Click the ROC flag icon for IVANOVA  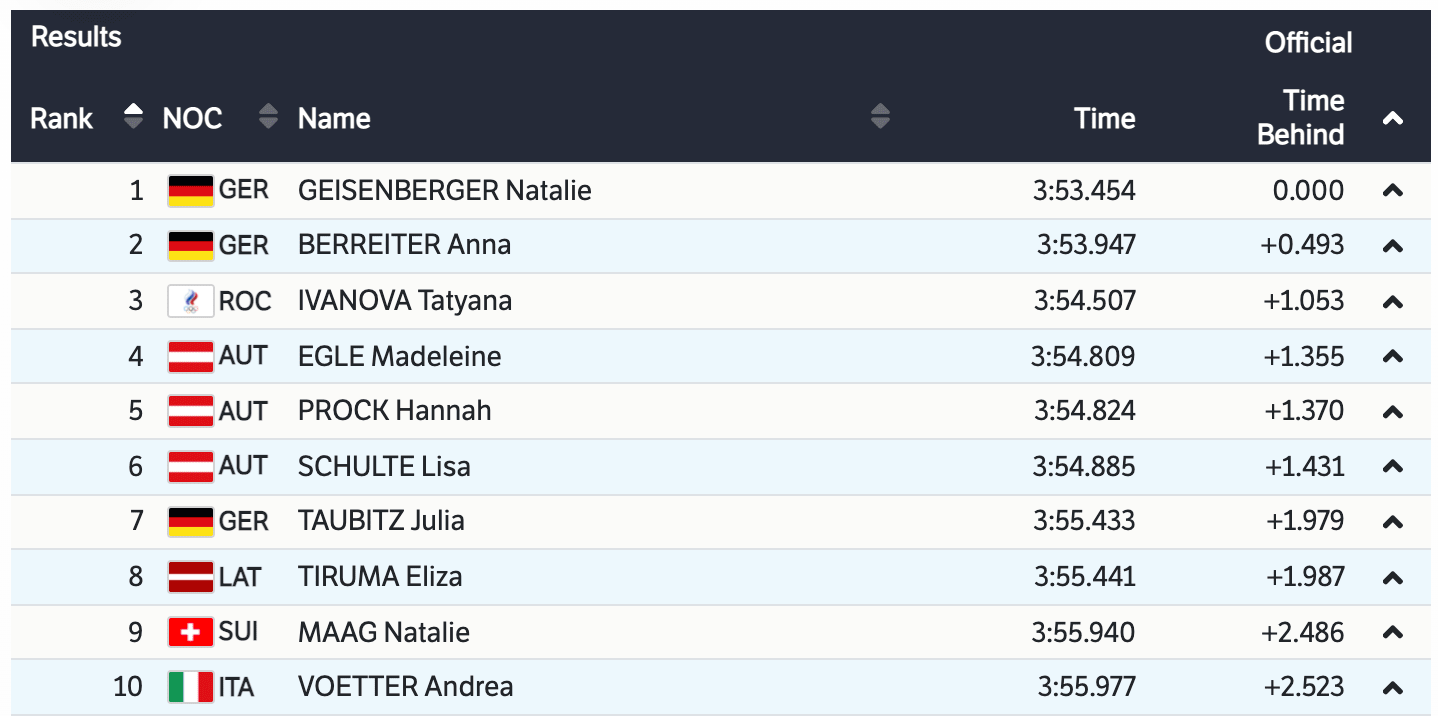point(190,301)
